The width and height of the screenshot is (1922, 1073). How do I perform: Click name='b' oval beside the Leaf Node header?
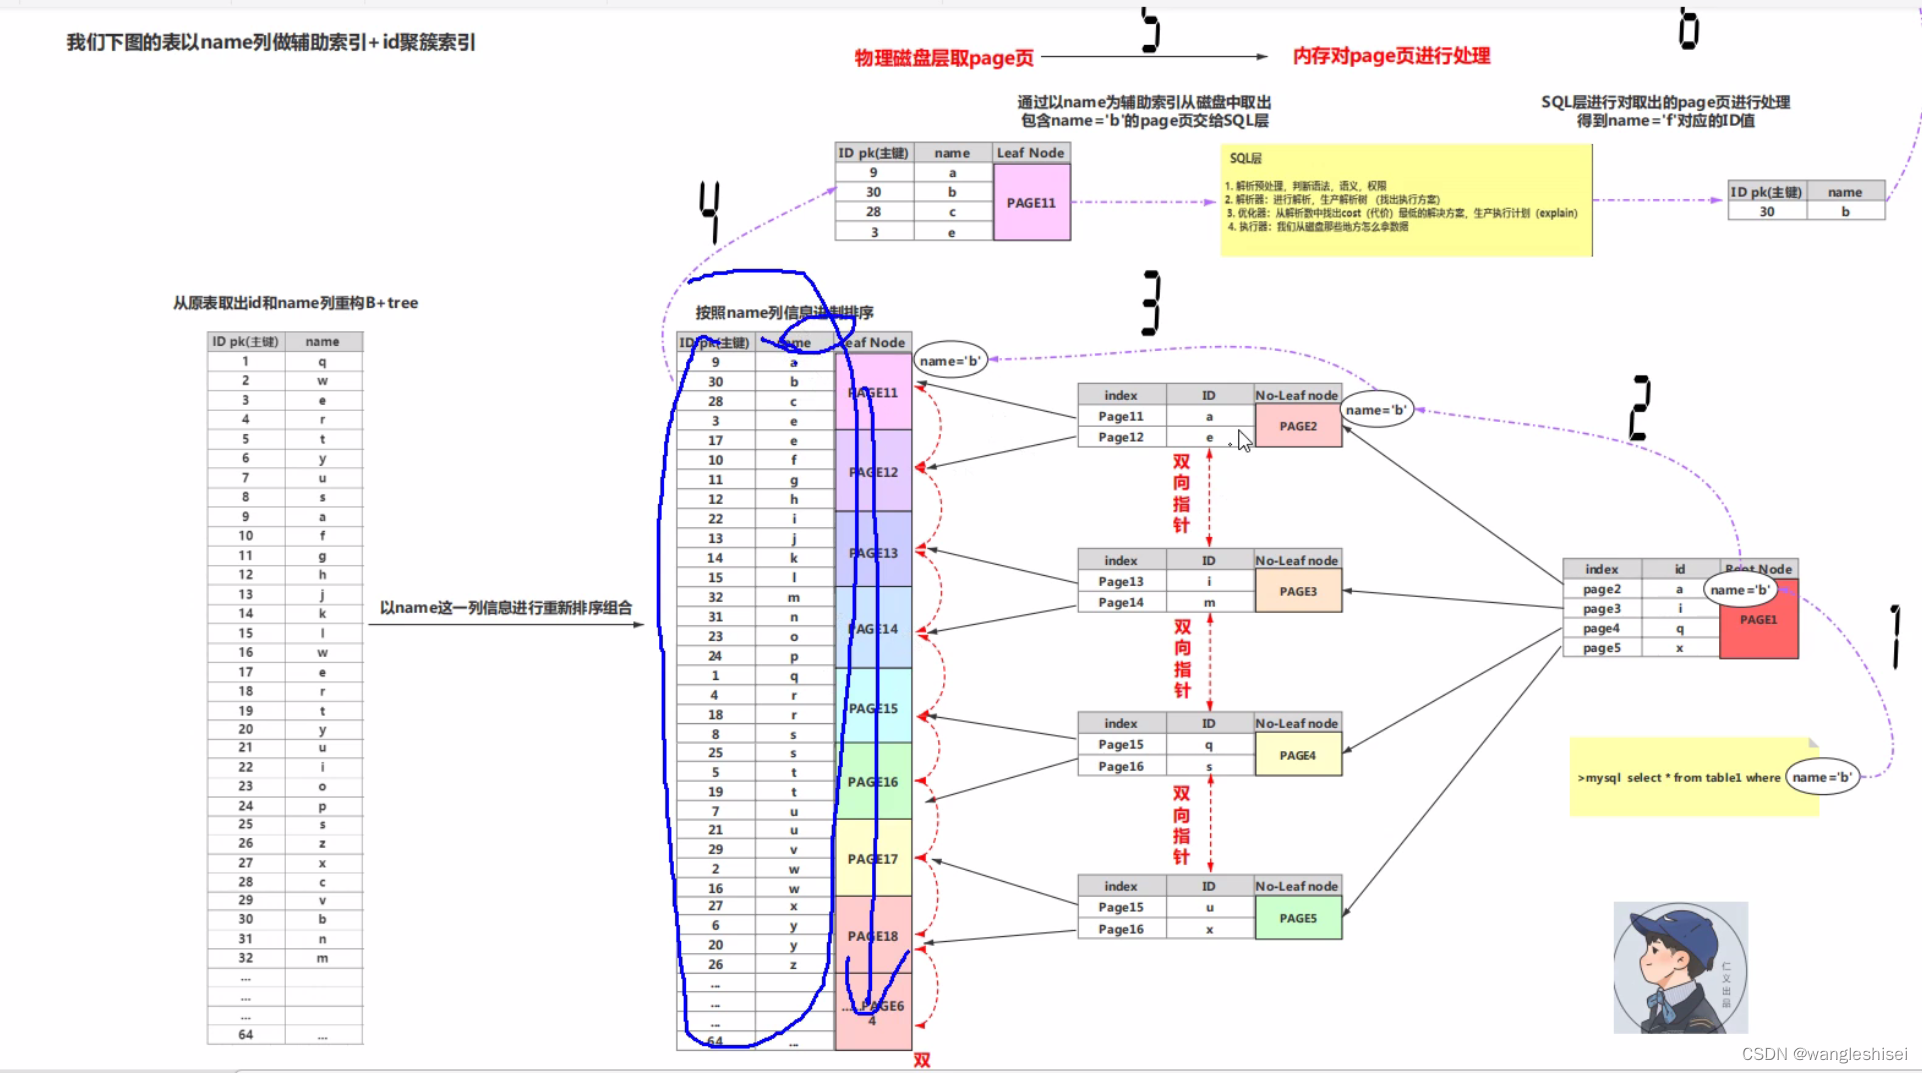[x=950, y=360]
